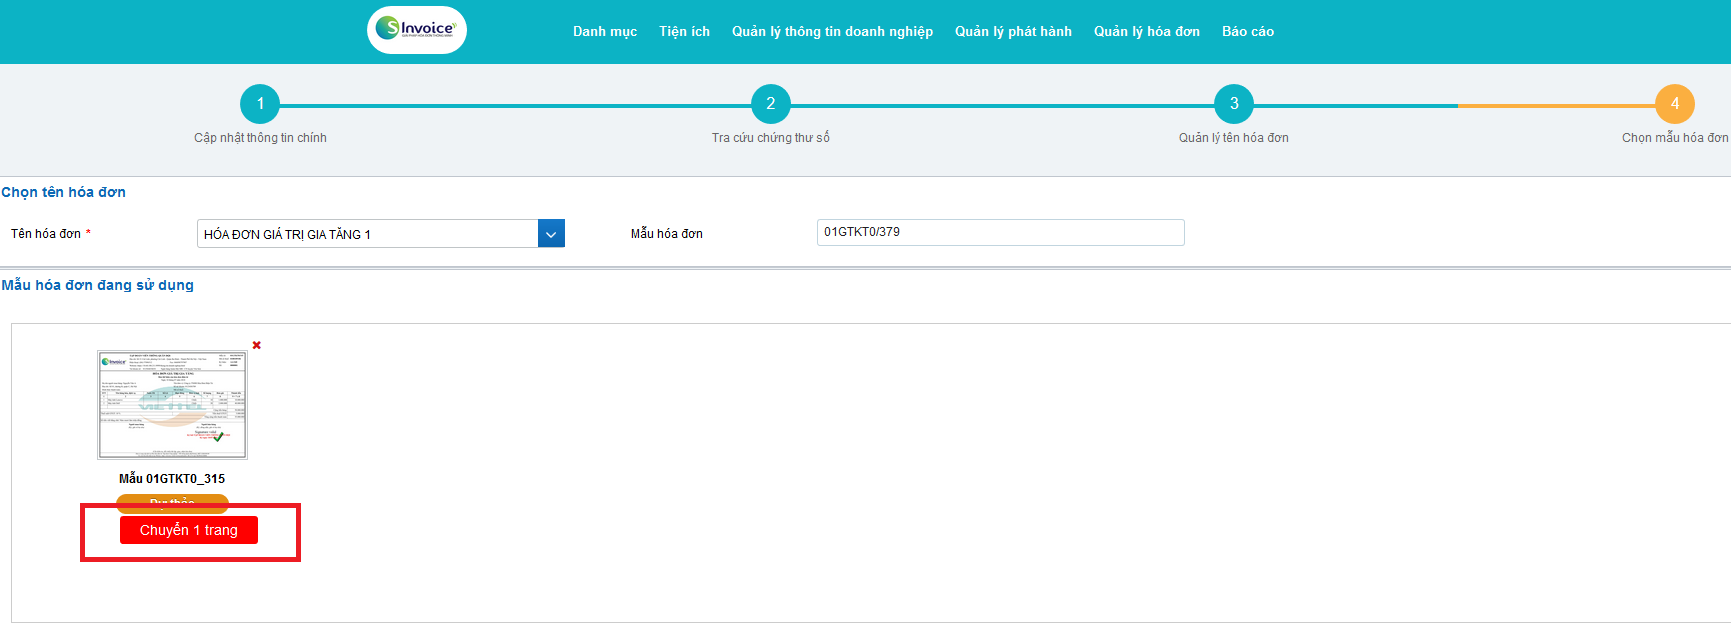Open the Tiện ích menu

(x=684, y=31)
